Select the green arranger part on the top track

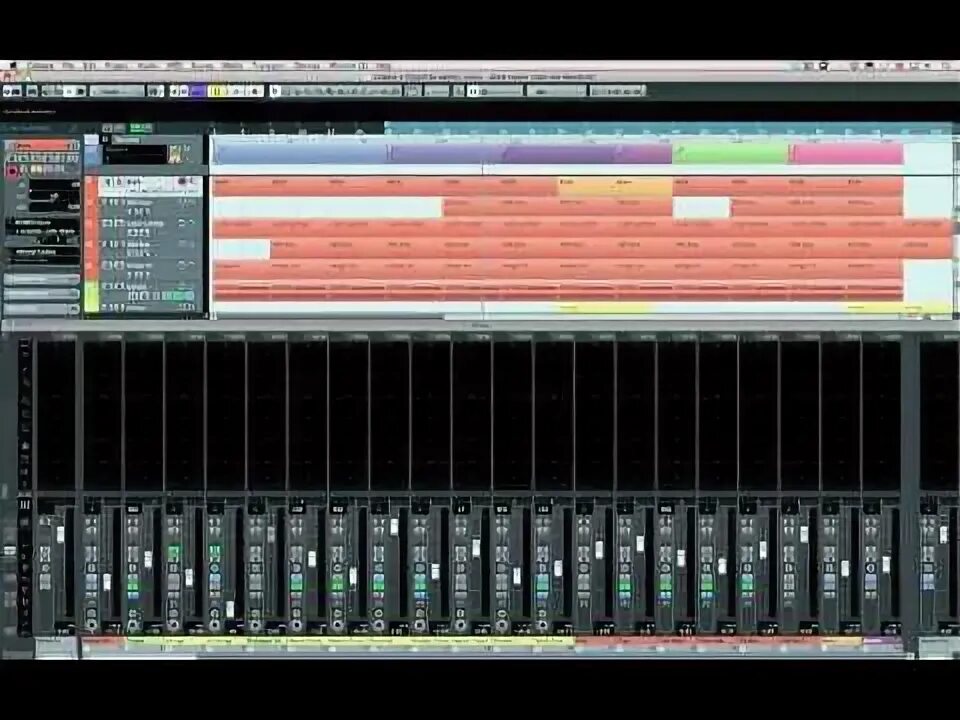click(x=730, y=153)
